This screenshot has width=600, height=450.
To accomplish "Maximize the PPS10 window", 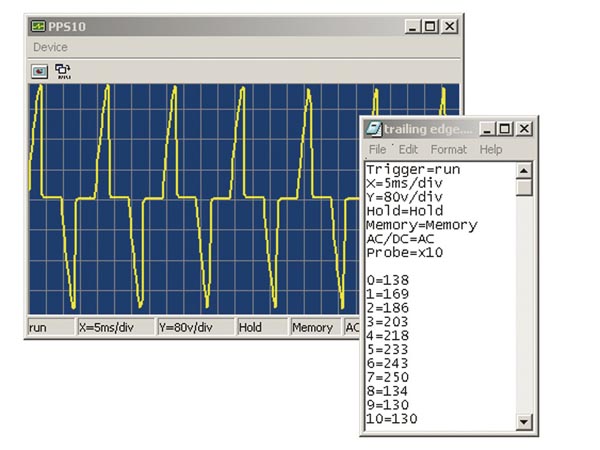I will coord(430,27).
